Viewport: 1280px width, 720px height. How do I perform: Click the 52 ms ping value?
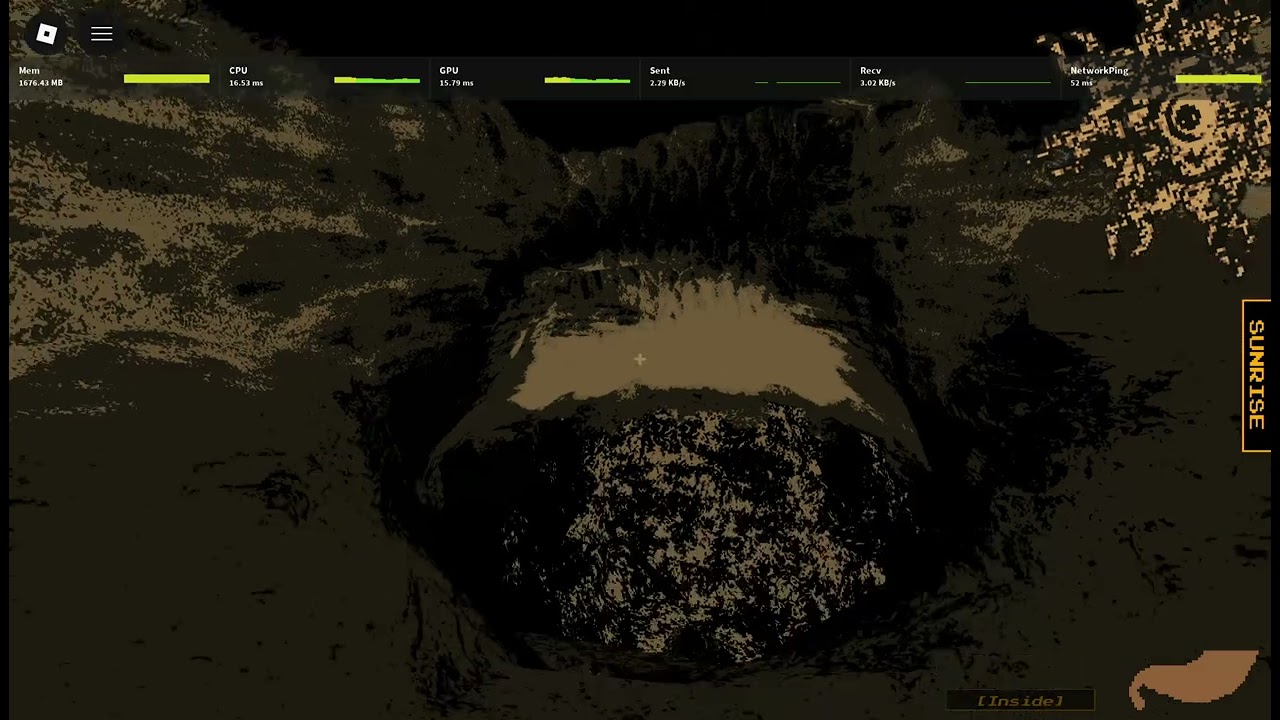click(1082, 83)
